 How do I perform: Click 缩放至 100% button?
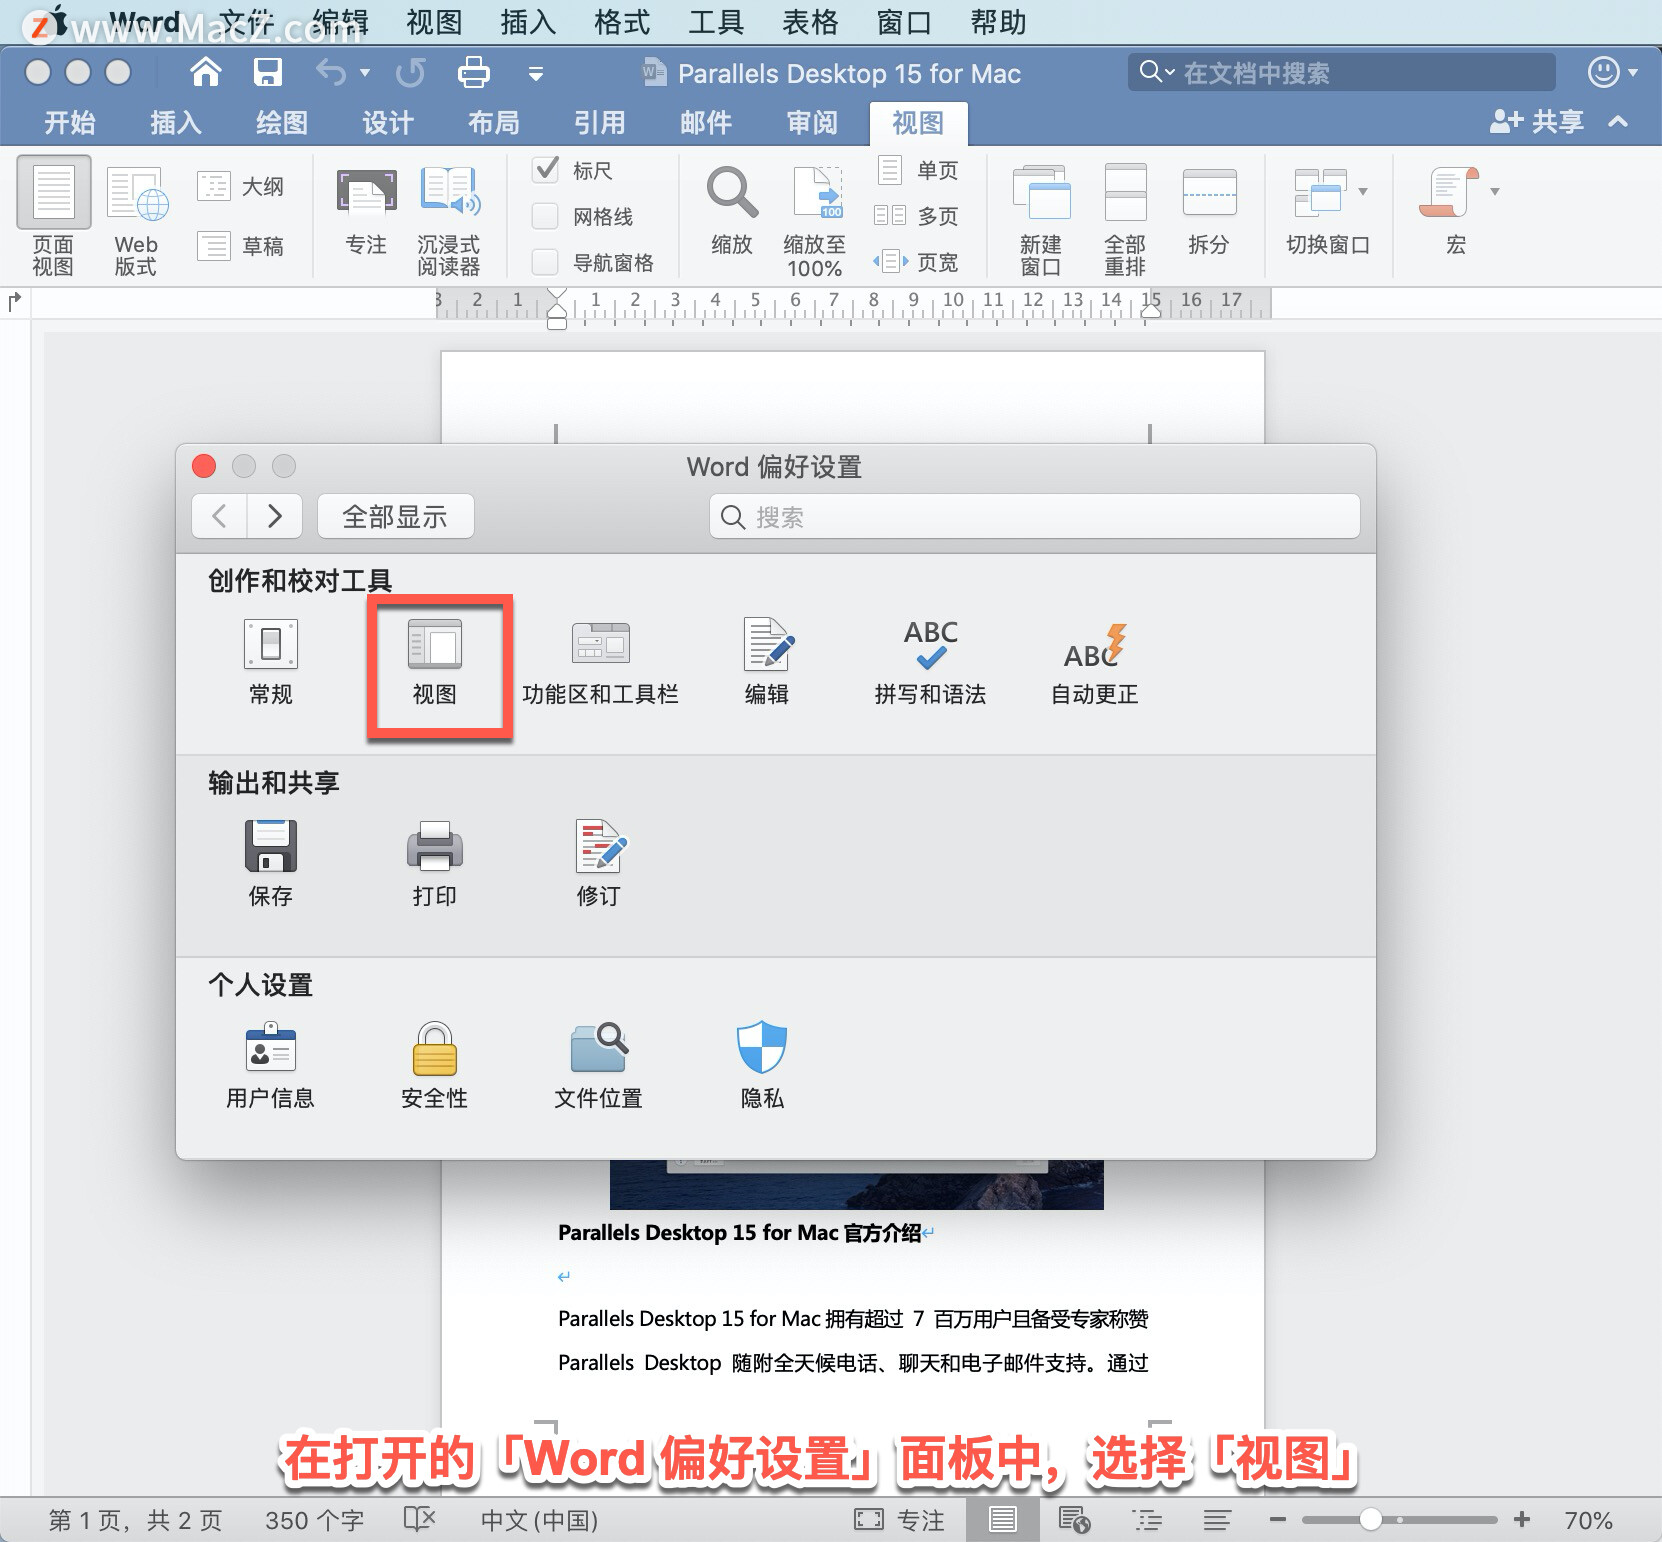pos(815,221)
